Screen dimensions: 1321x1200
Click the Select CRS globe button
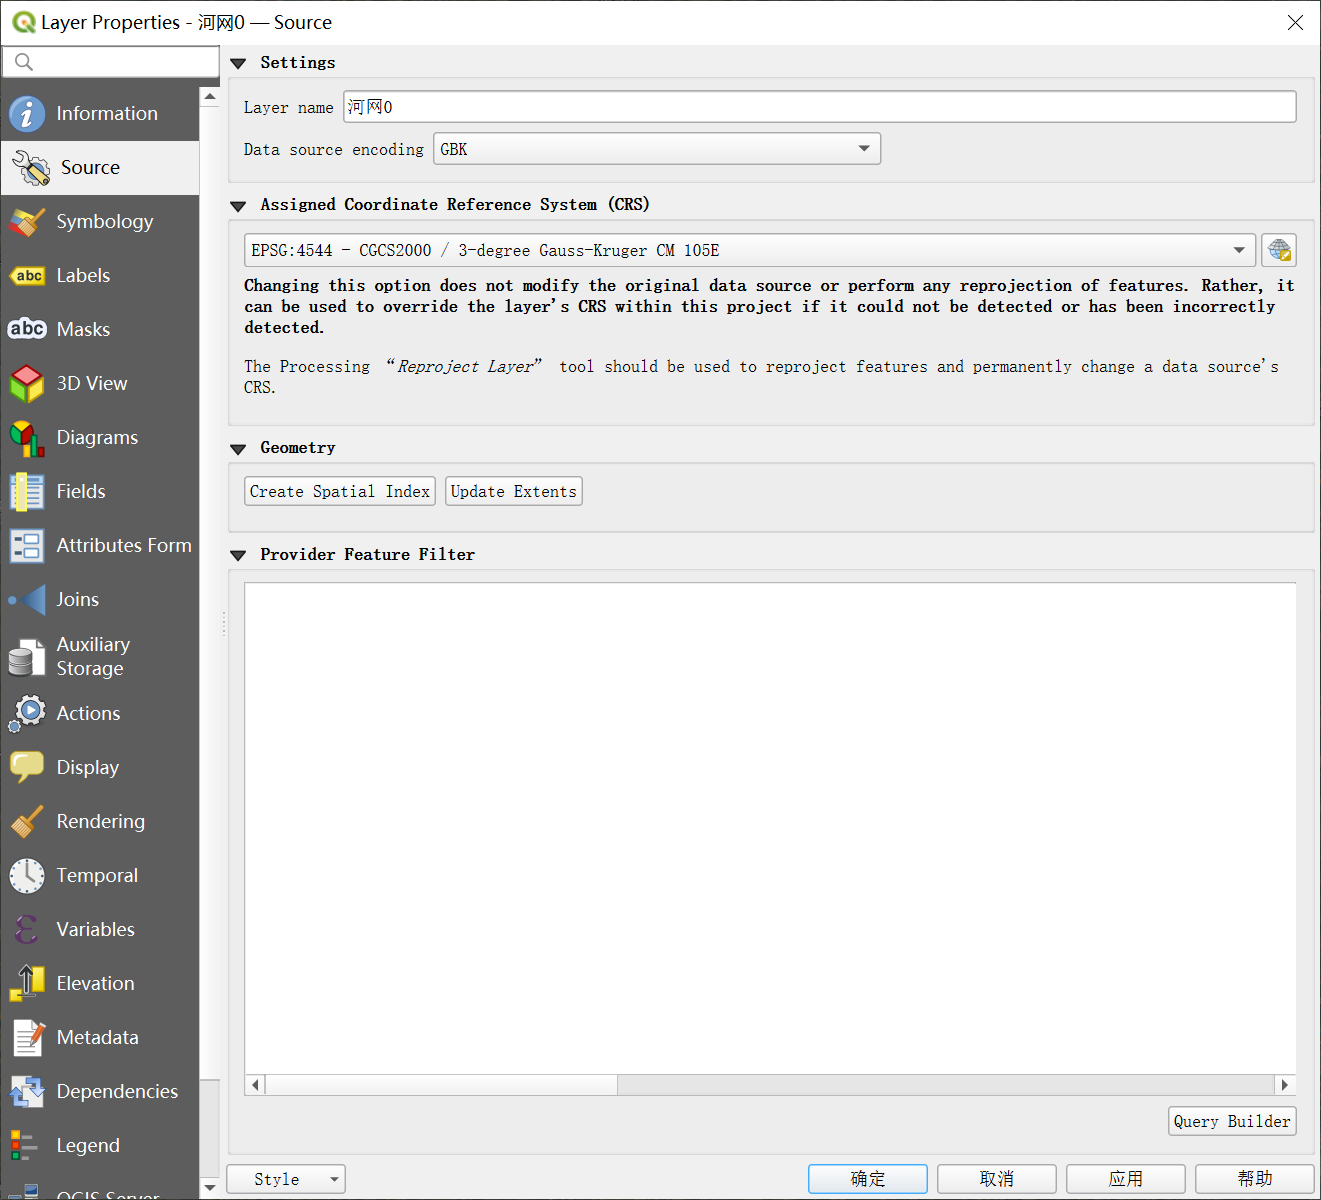pos(1279,250)
